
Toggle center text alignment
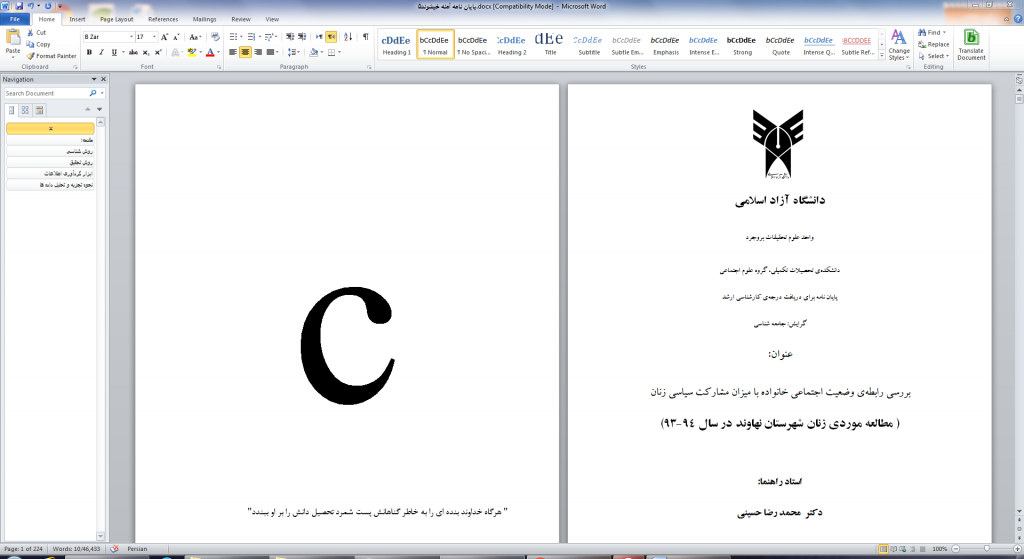coord(245,52)
